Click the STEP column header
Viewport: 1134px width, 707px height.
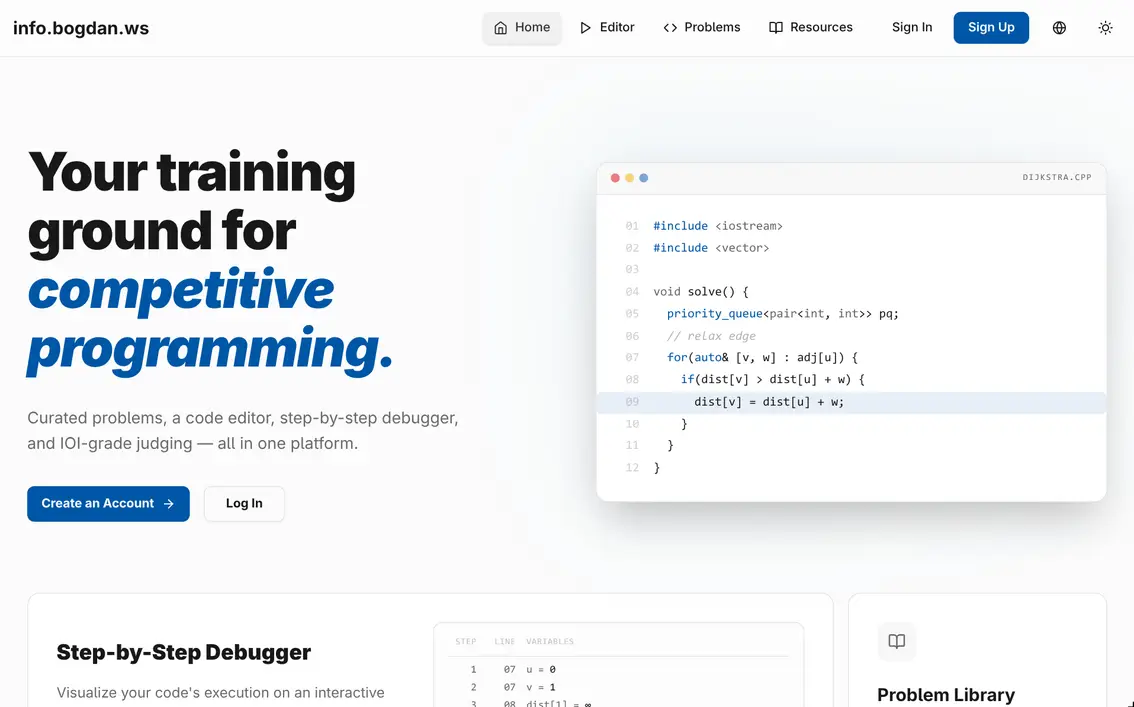(466, 641)
